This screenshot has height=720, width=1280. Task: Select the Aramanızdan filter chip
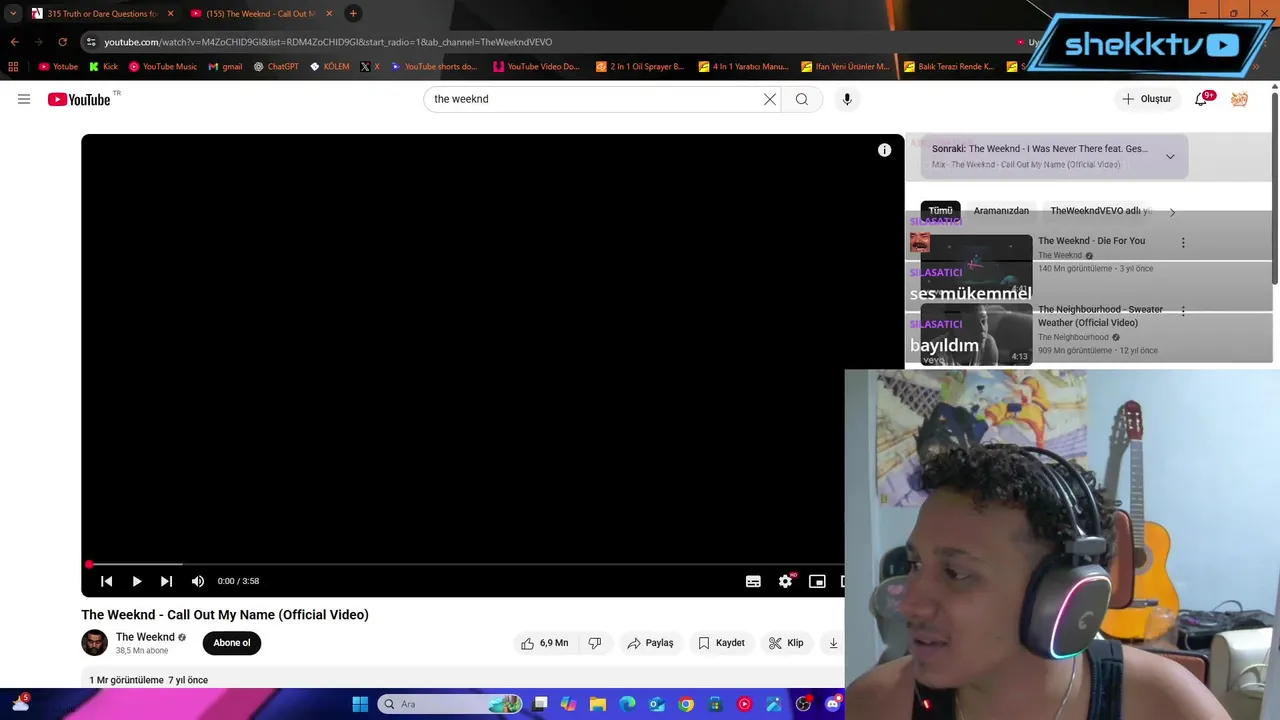click(x=1001, y=211)
